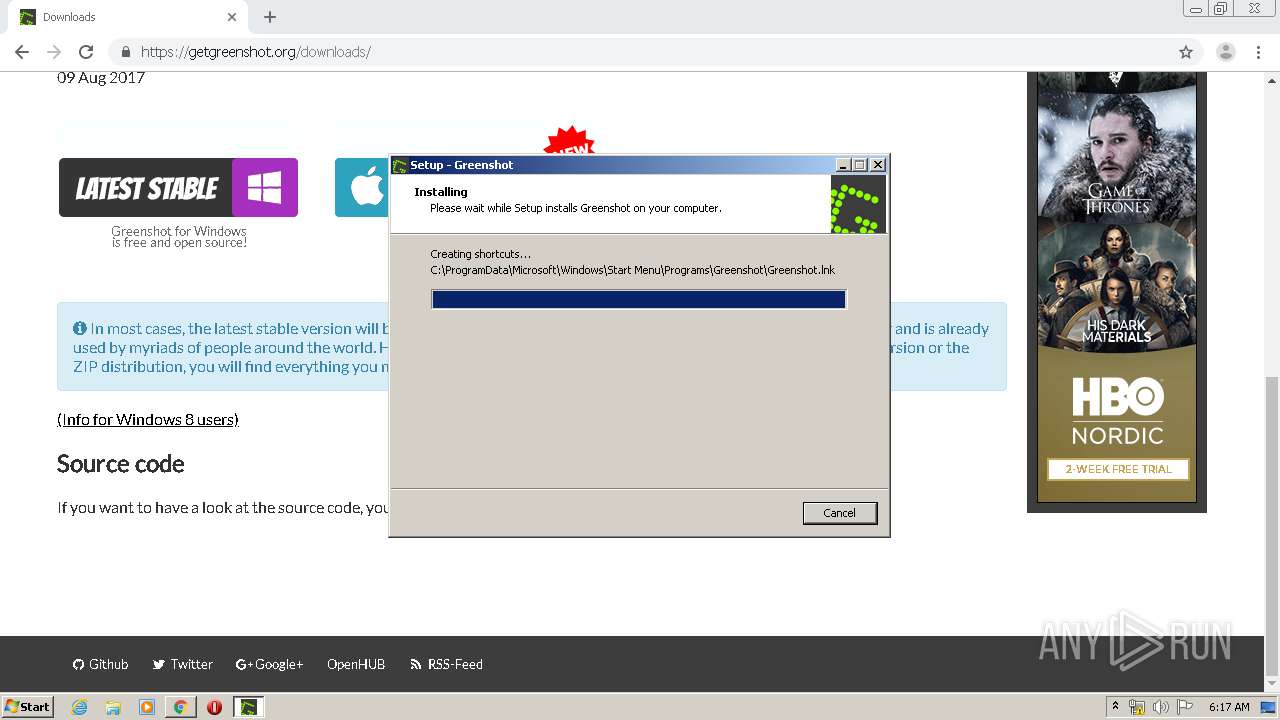Select the Greenshot Setup taskbar item
The width and height of the screenshot is (1280, 720).
click(249, 707)
